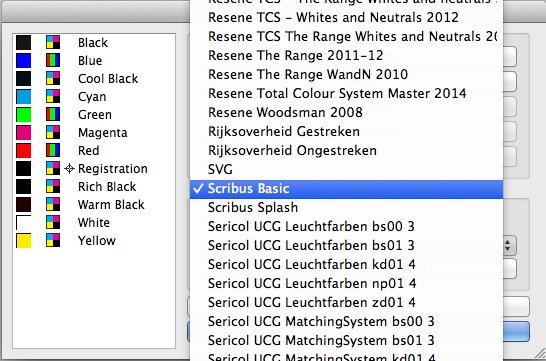Choose Scribus Basic in palette list
Screen dimensions: 546x361
[x=346, y=189]
